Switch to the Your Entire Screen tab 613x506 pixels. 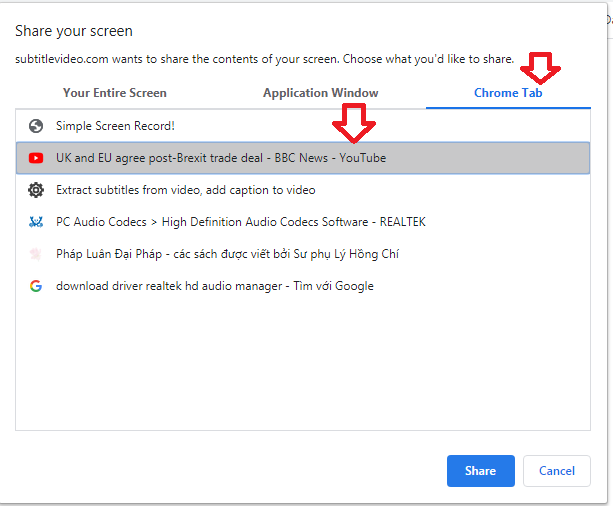click(x=115, y=93)
